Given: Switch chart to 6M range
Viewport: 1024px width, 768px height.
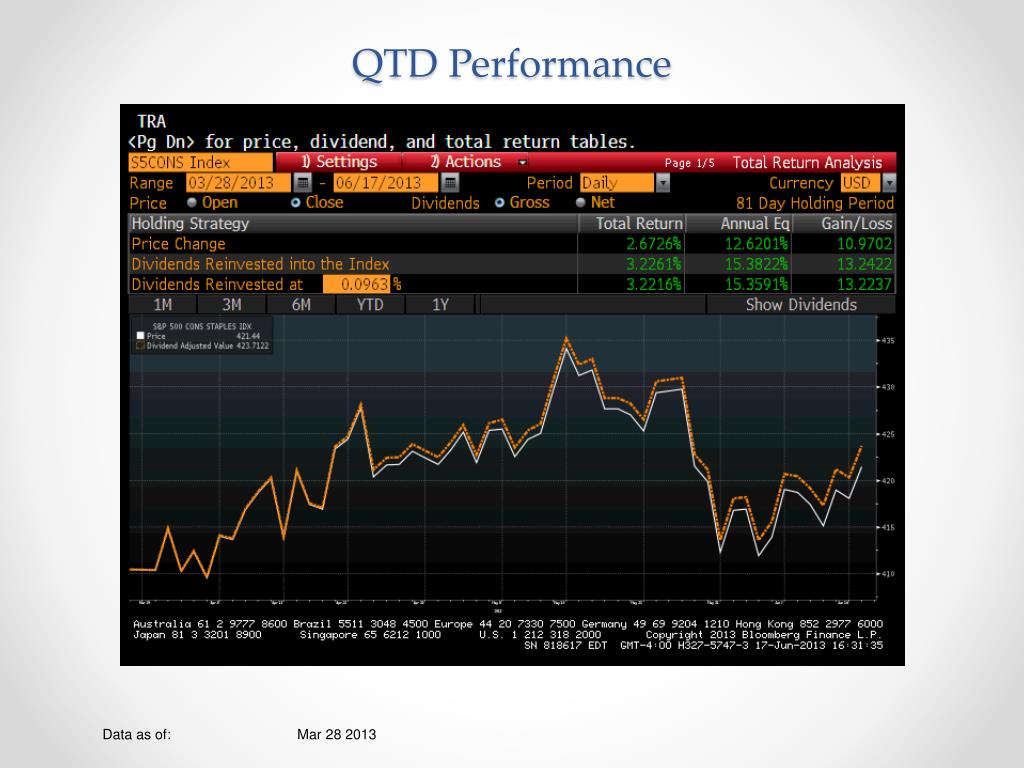Looking at the screenshot, I should coord(301,304).
